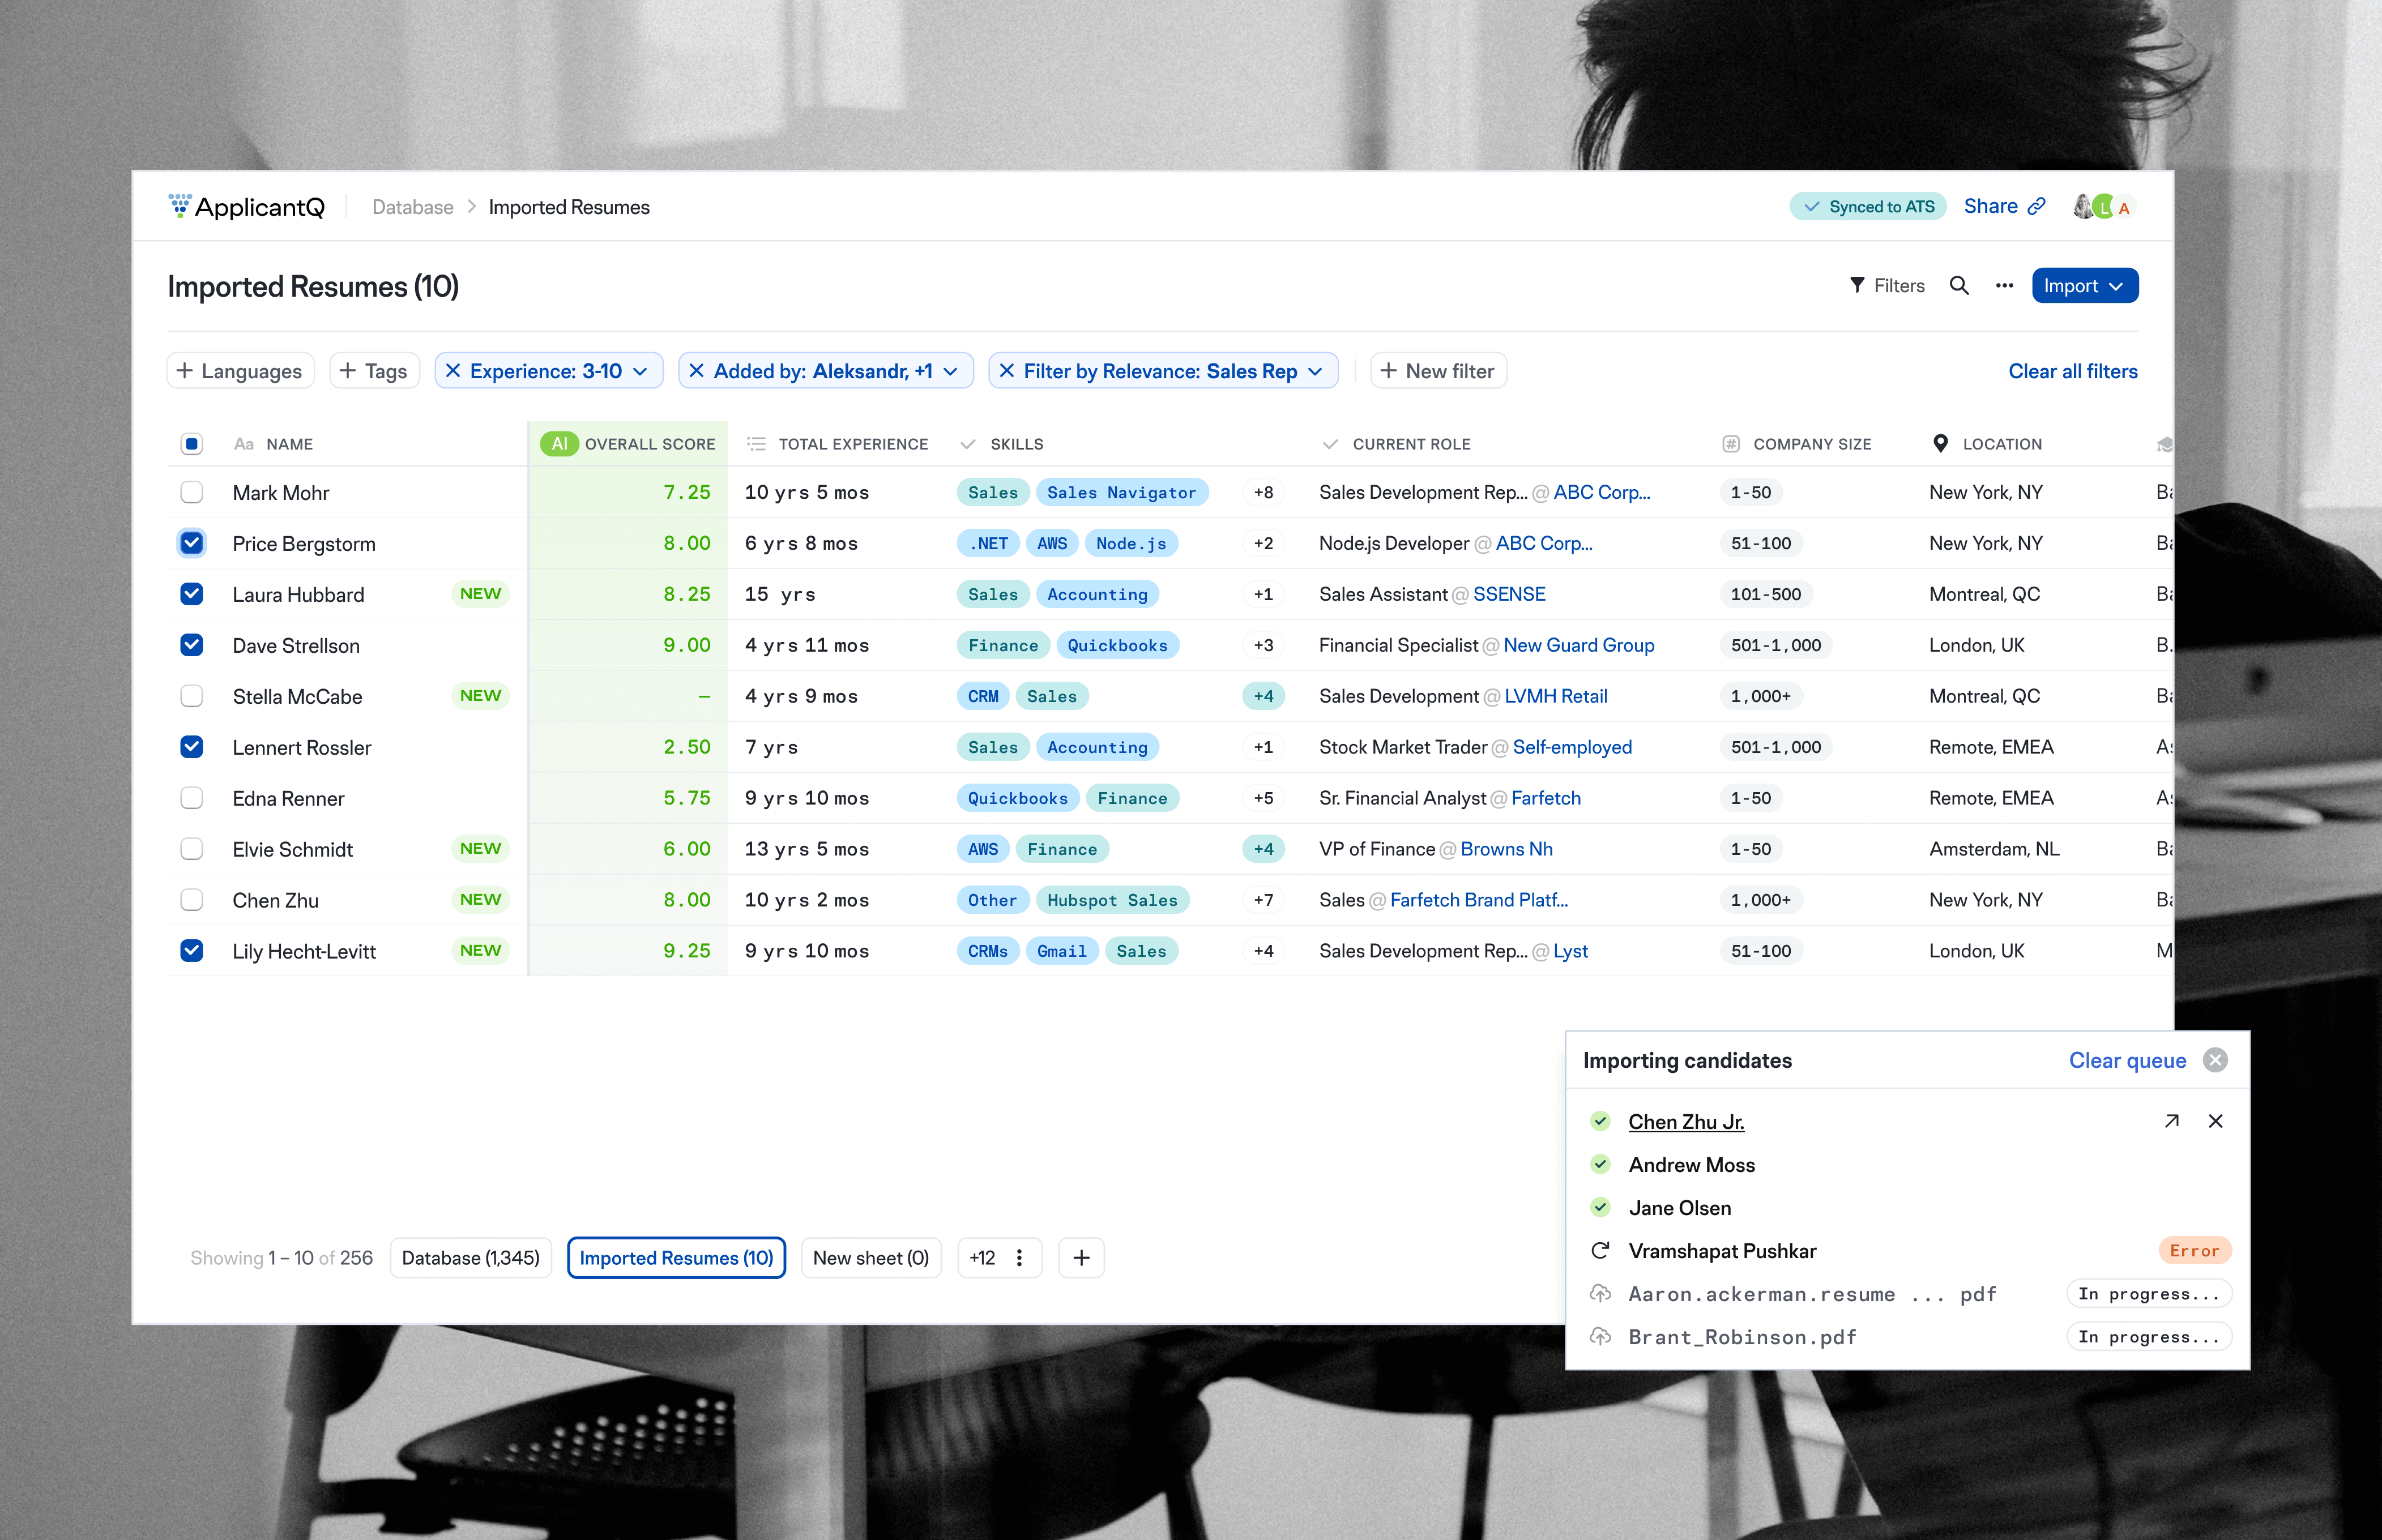Open the three-dot more options menu

pyautogui.click(x=2004, y=286)
